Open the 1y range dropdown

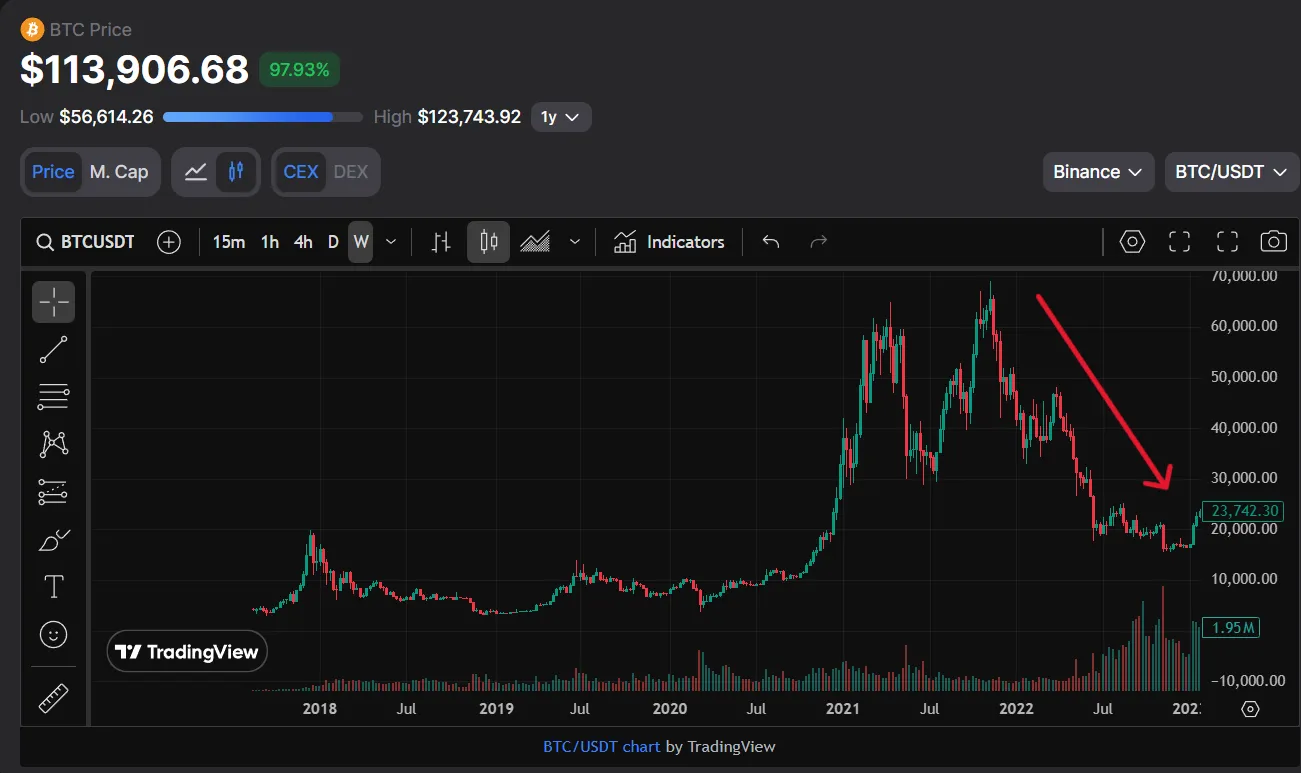[560, 117]
